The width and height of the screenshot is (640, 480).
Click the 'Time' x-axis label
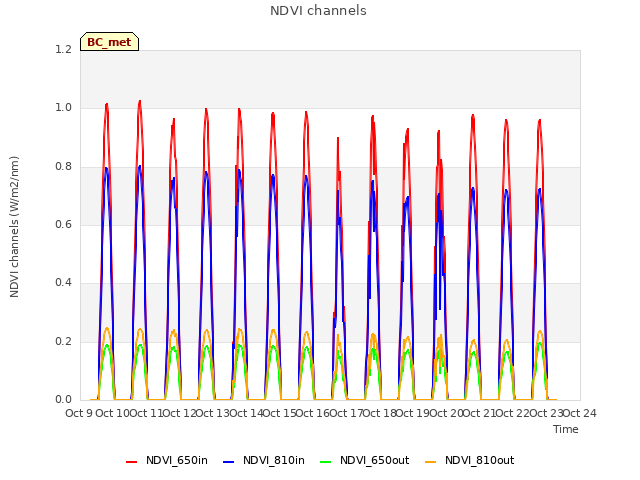566,429
